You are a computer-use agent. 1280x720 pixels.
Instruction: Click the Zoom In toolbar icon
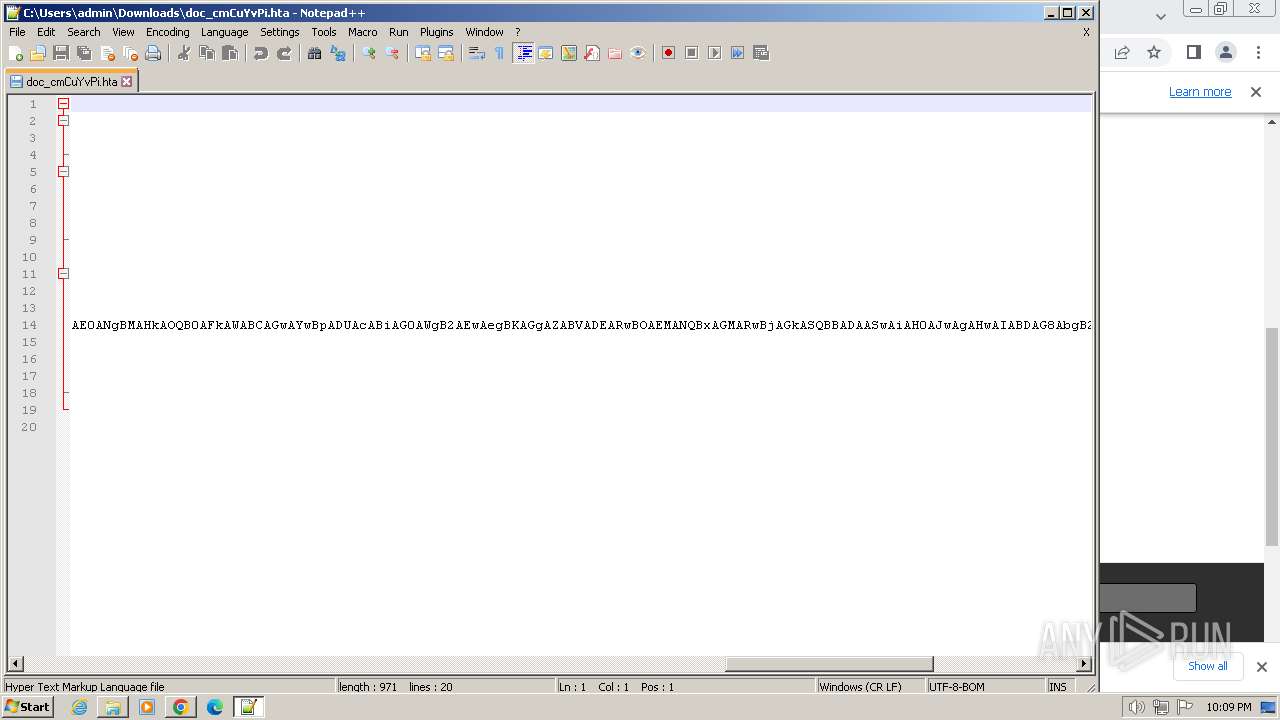pos(369,53)
